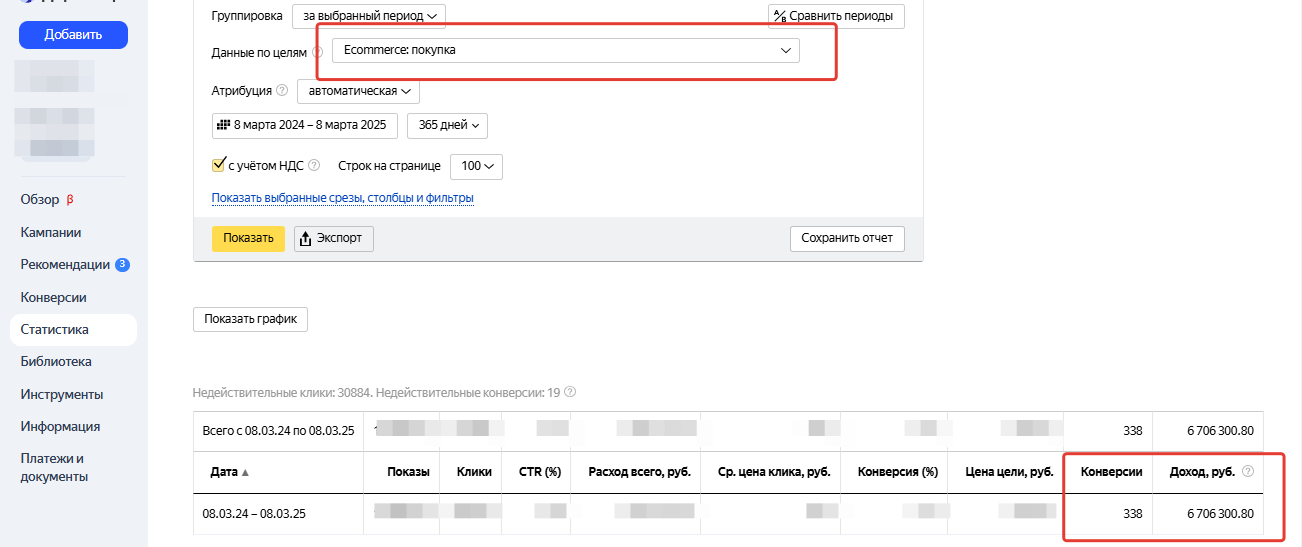The width and height of the screenshot is (1302, 547).
Task: Open the 365 дней period dropdown
Action: pos(447,126)
